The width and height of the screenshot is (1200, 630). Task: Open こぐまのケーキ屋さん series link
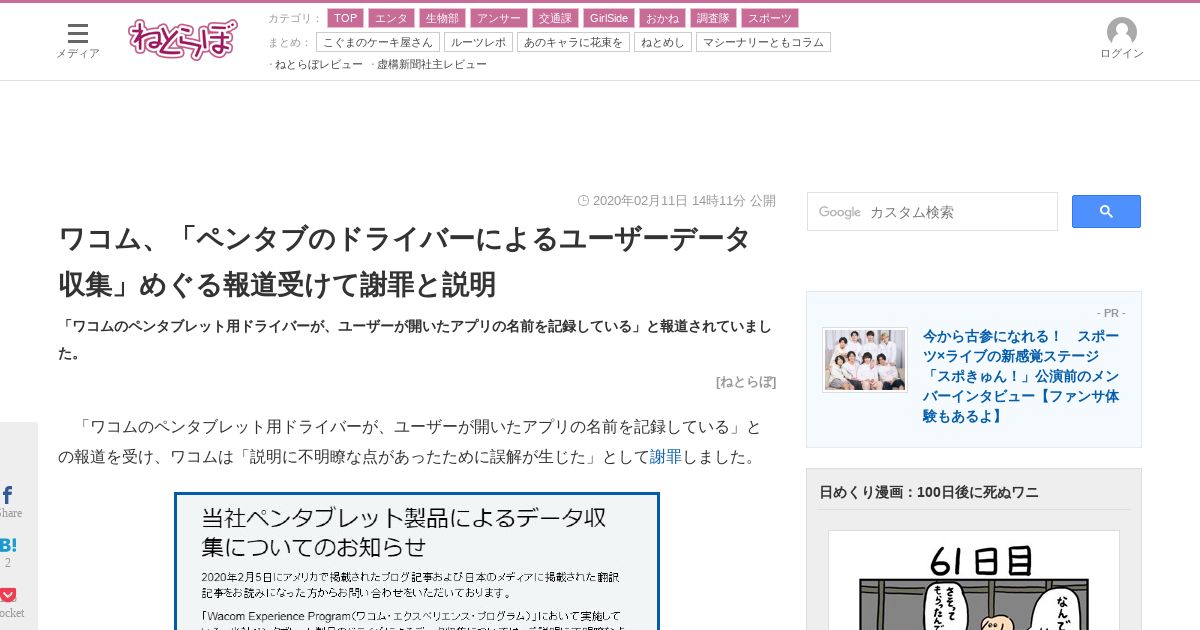pos(378,42)
